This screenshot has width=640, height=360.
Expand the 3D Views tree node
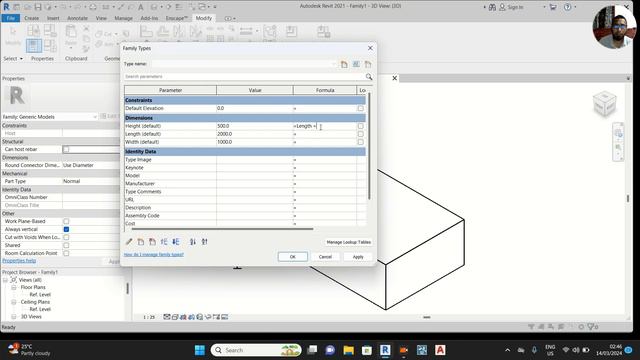pos(13,317)
